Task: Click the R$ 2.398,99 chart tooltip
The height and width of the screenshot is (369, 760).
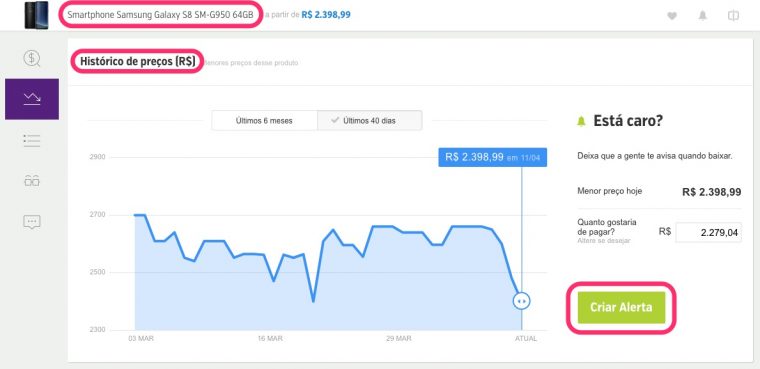Action: (492, 158)
